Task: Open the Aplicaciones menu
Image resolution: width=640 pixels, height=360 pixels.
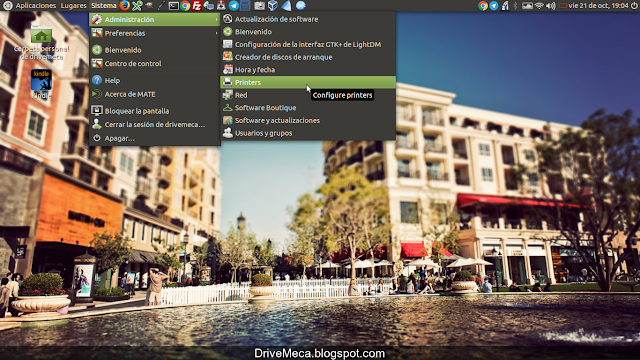Action: pyautogui.click(x=36, y=6)
